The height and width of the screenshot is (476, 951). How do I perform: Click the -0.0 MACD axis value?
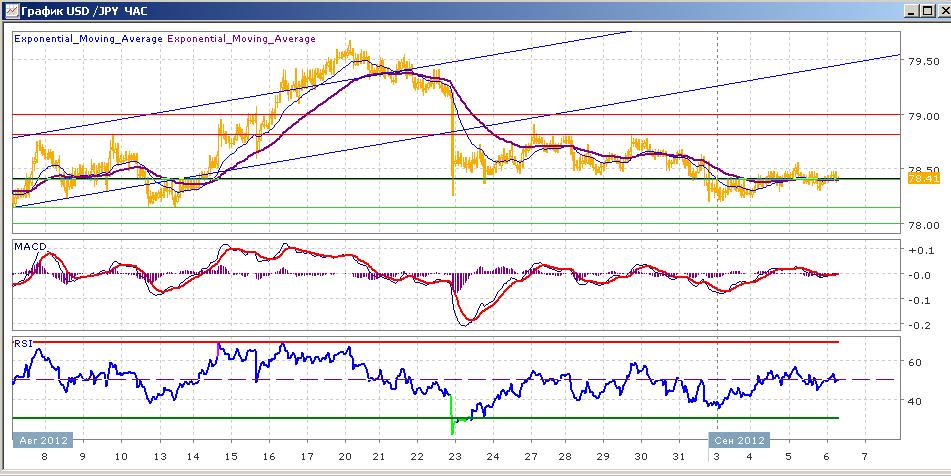[x=919, y=275]
